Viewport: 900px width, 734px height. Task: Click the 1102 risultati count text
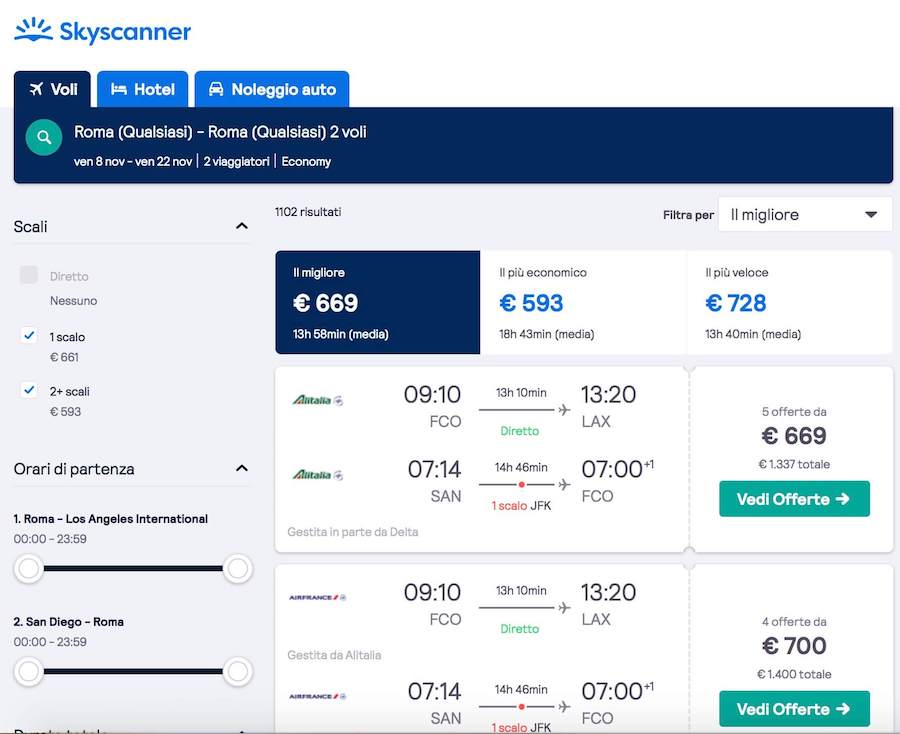(x=308, y=212)
